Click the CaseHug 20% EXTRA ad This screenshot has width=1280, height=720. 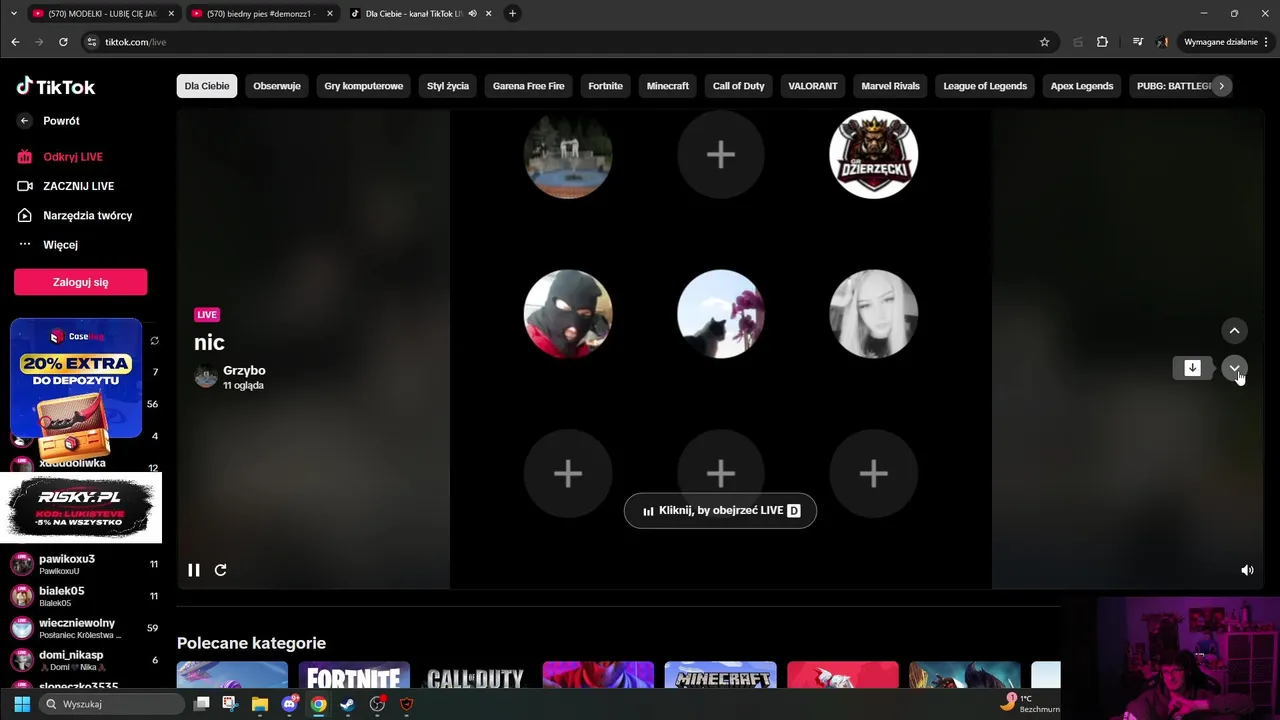click(x=76, y=378)
